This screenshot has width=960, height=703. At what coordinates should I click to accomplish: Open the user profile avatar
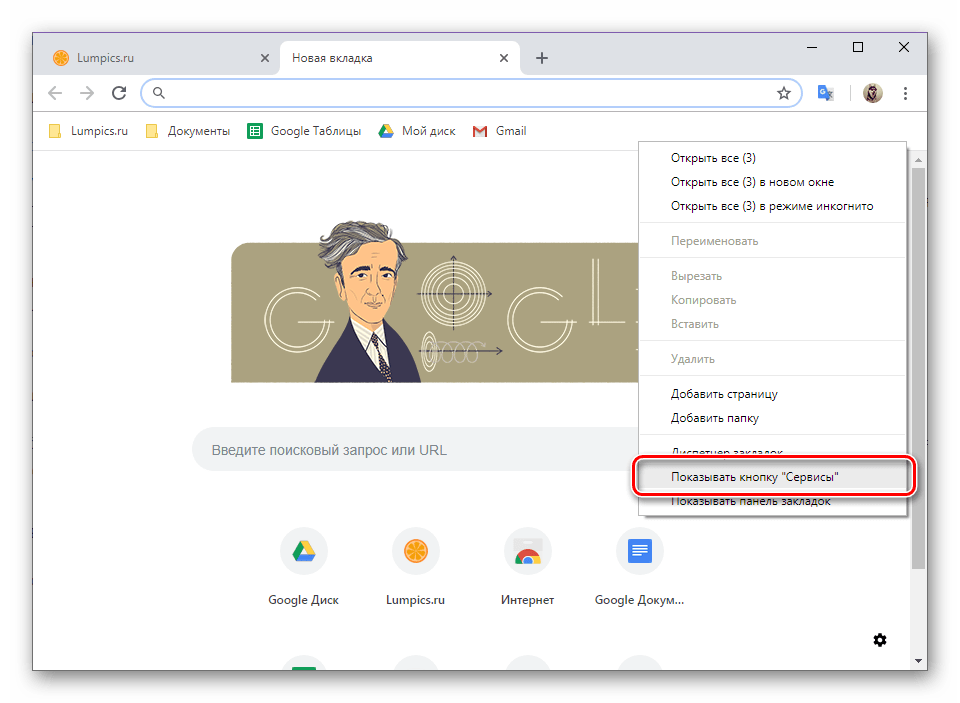coord(872,93)
